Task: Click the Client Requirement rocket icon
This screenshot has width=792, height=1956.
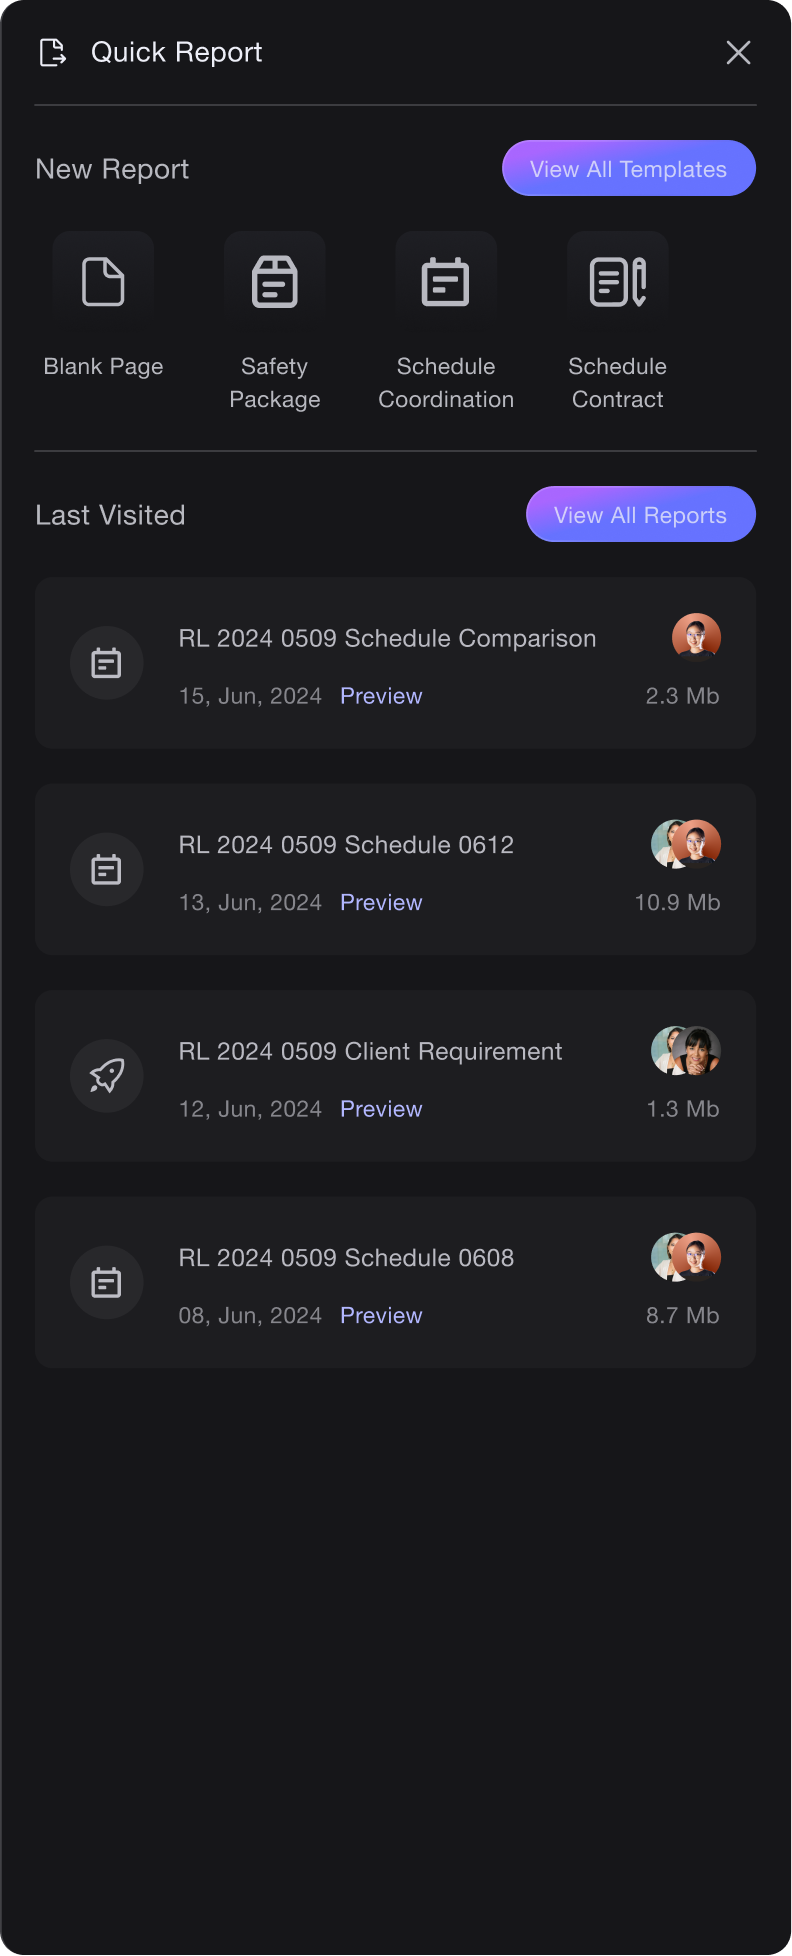Action: click(107, 1076)
